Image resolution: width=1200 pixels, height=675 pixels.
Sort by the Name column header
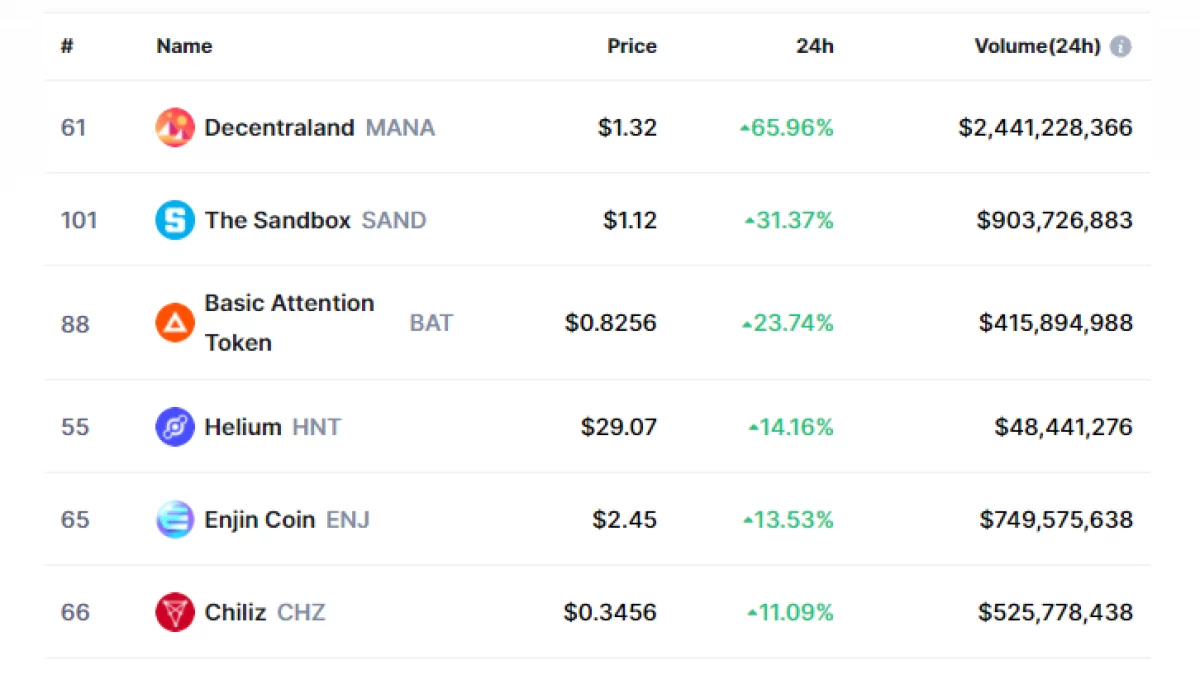pos(184,46)
